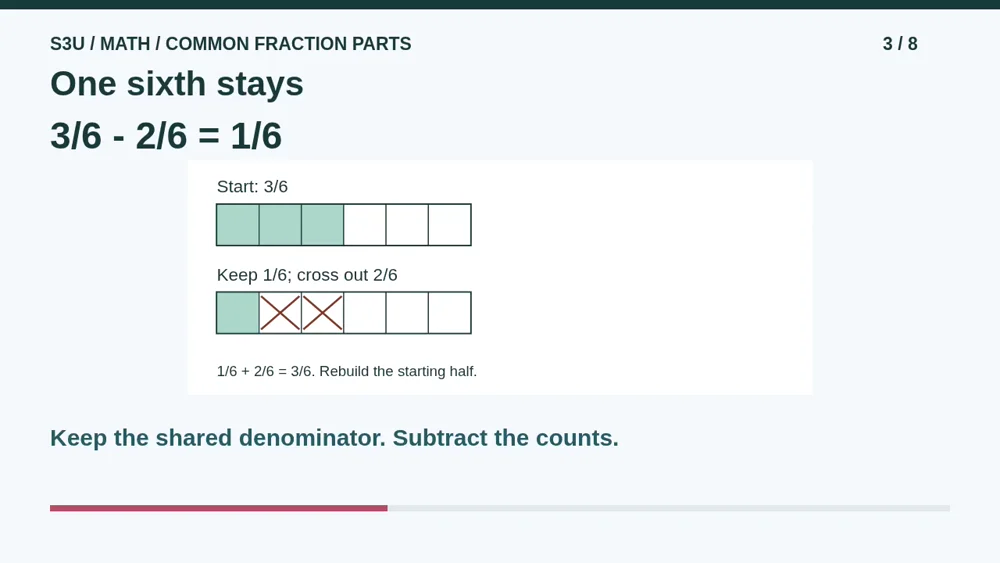
Task: Select the second shaded cell in Start bar
Action: (x=280, y=225)
